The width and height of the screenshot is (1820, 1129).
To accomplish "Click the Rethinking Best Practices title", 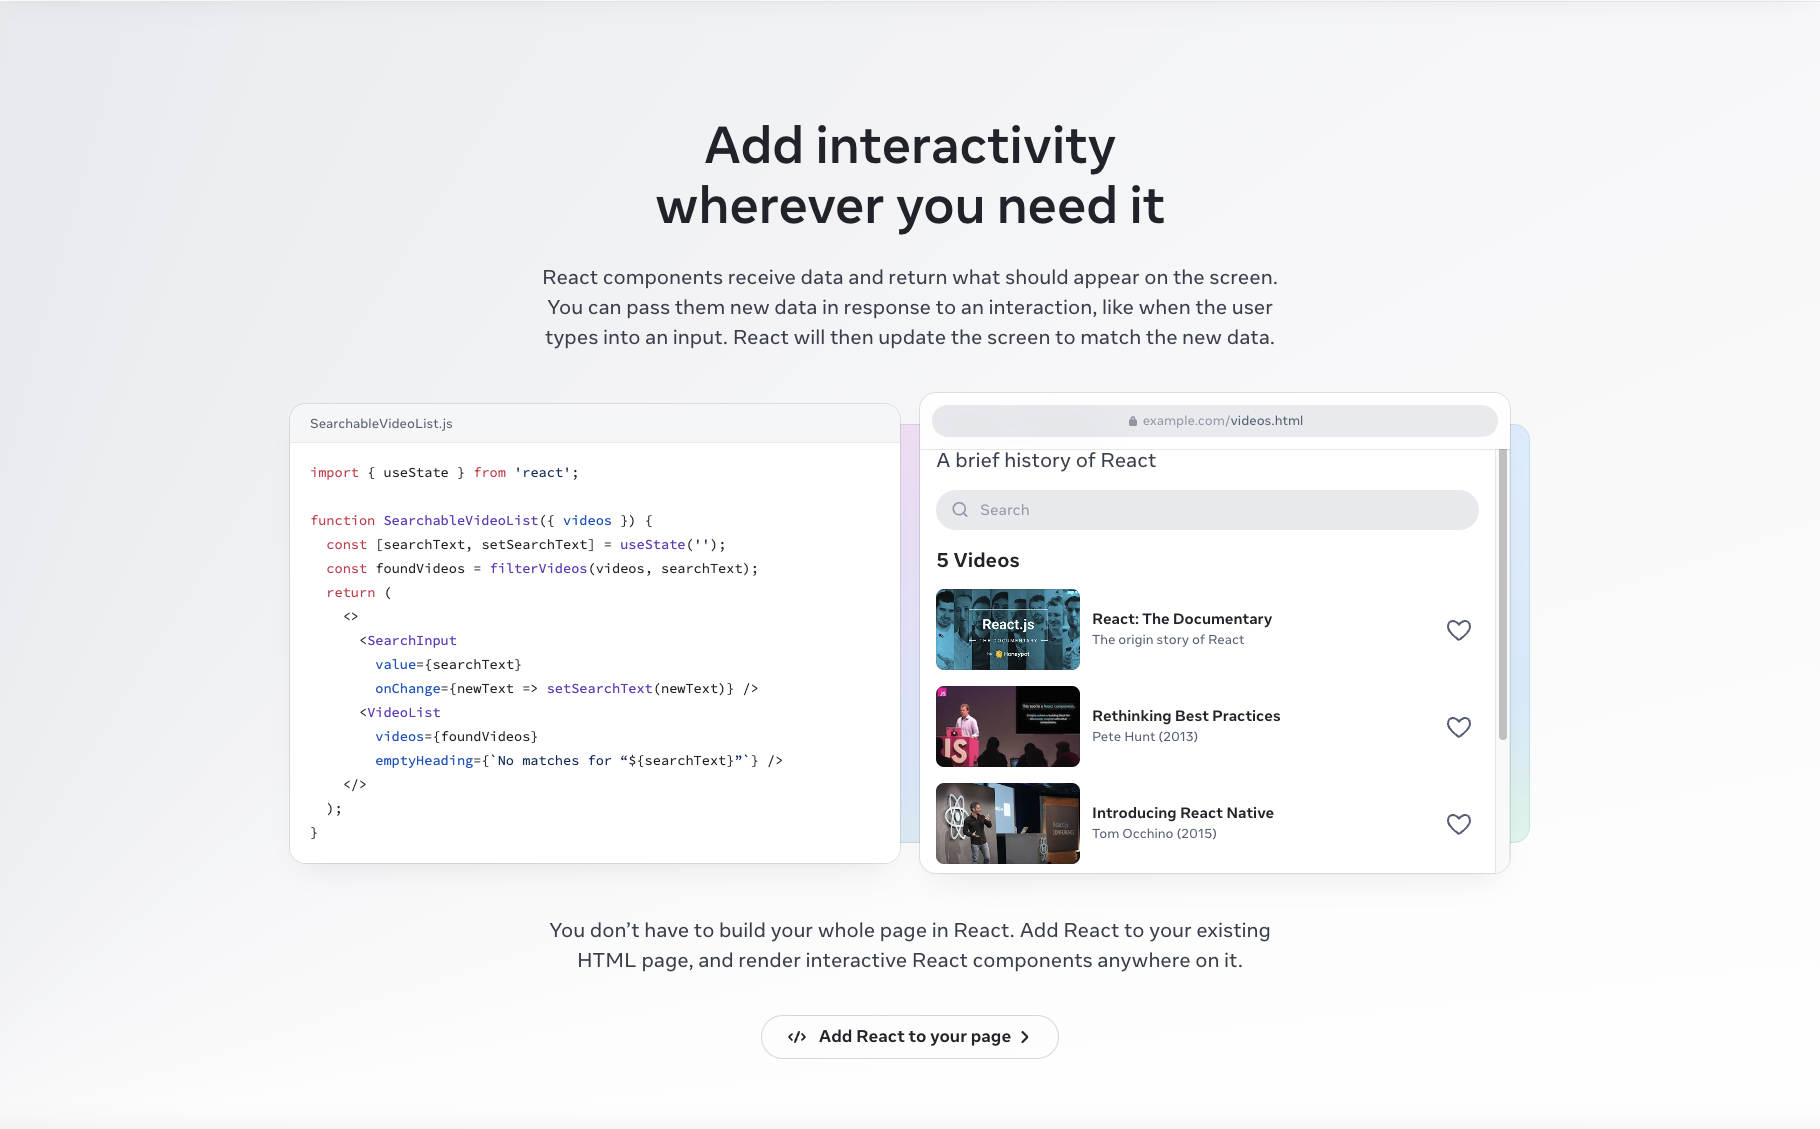I will pos(1186,716).
